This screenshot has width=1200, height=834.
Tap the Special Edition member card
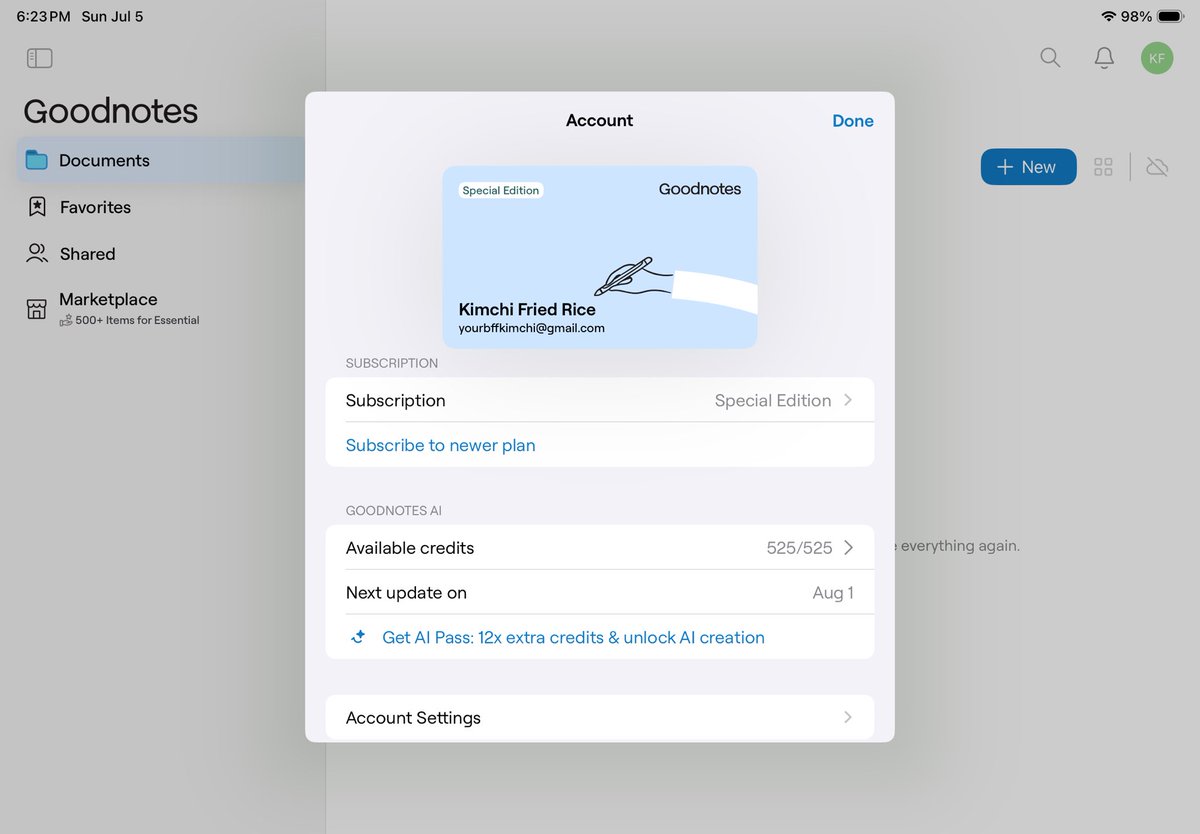coord(600,257)
